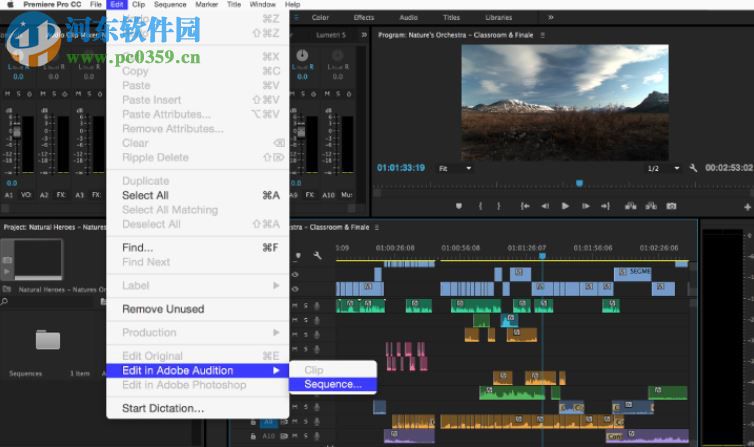Open the Sequence menu in menu bar
This screenshot has height=447, width=754.
click(170, 4)
